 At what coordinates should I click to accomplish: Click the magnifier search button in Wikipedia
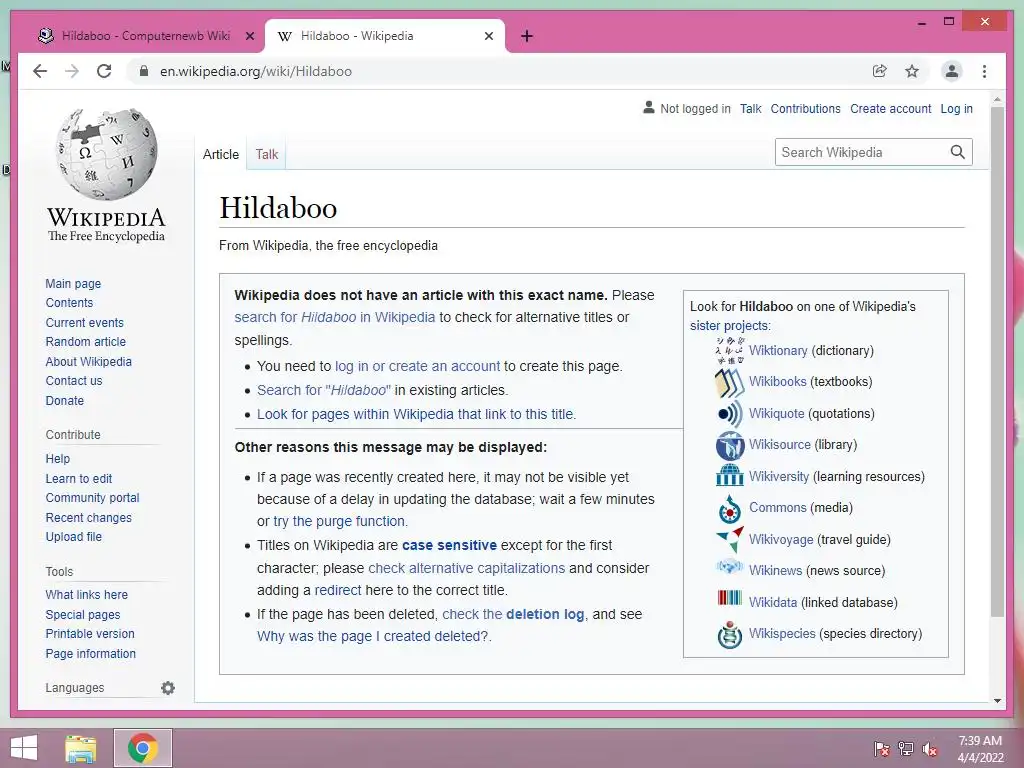(957, 152)
